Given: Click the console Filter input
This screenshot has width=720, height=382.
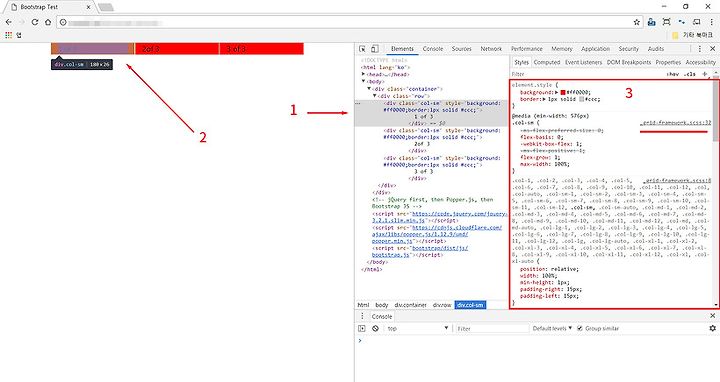Looking at the screenshot, I should click(x=492, y=328).
